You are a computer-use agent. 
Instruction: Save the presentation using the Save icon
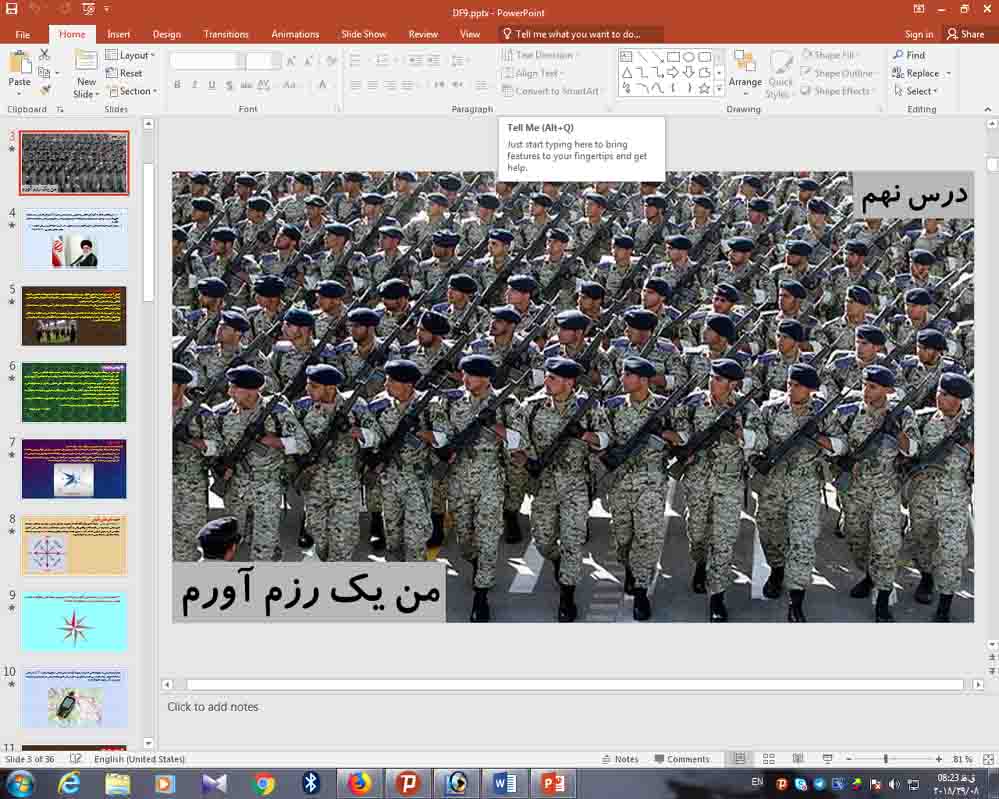tap(10, 9)
